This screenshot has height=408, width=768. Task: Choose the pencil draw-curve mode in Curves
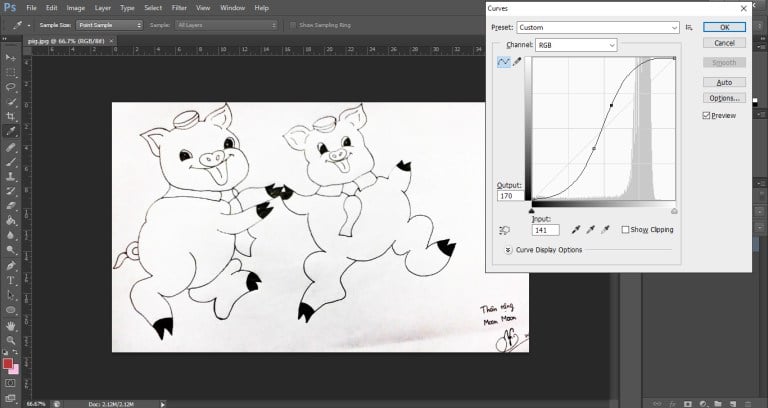(517, 62)
